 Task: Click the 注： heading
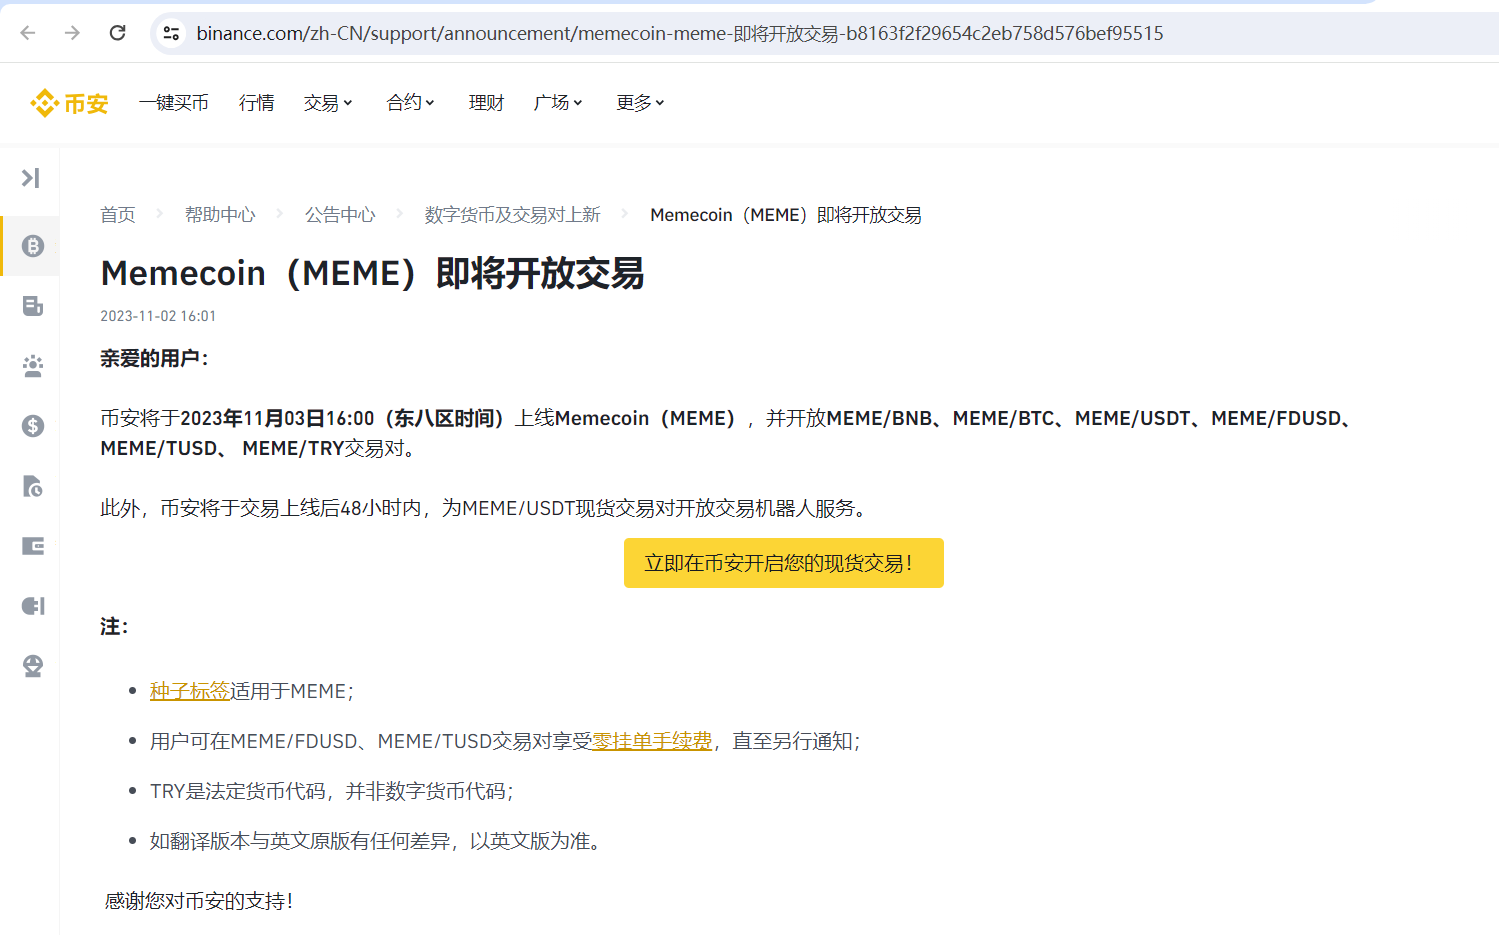click(x=114, y=627)
